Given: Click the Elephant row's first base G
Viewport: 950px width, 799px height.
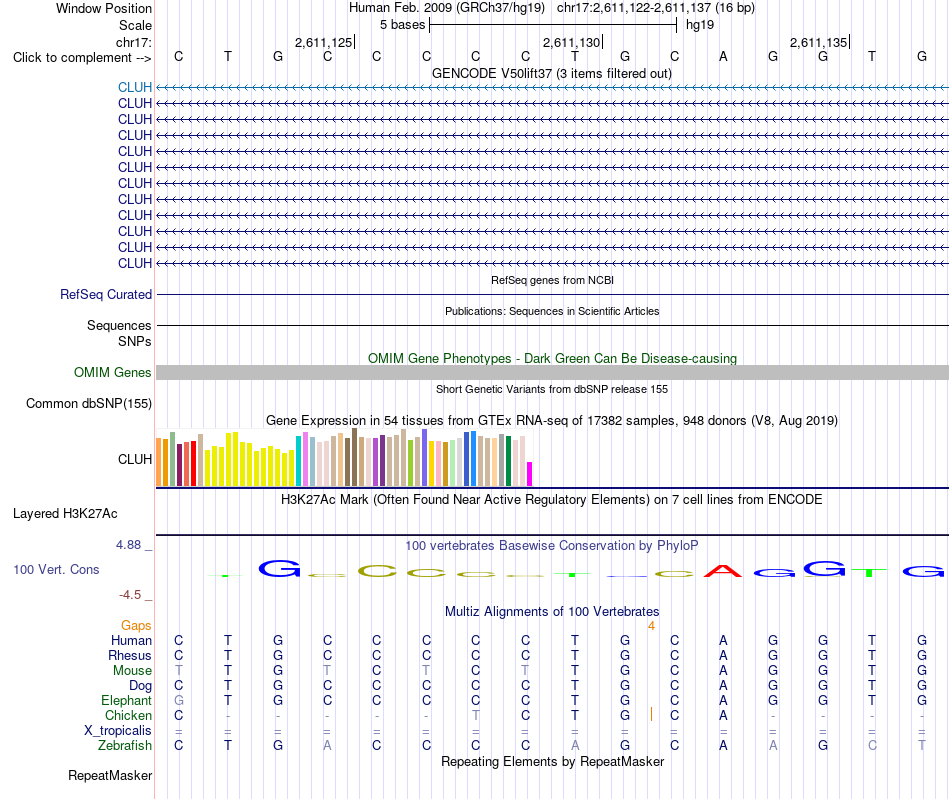Looking at the screenshot, I should (x=178, y=700).
